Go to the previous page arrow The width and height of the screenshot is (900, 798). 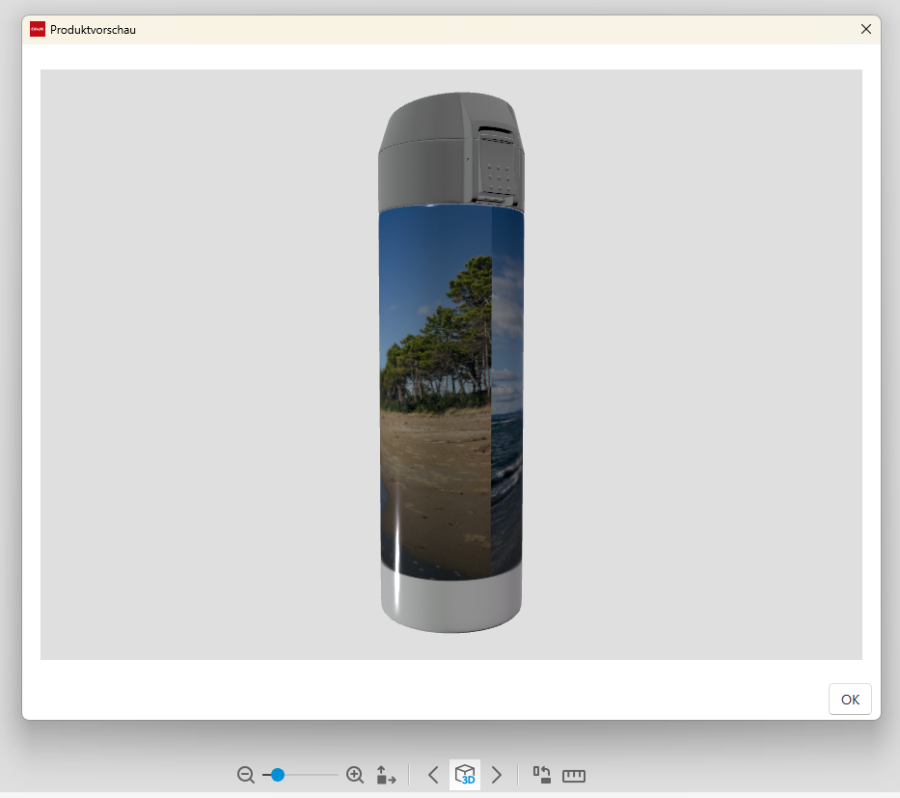(433, 775)
